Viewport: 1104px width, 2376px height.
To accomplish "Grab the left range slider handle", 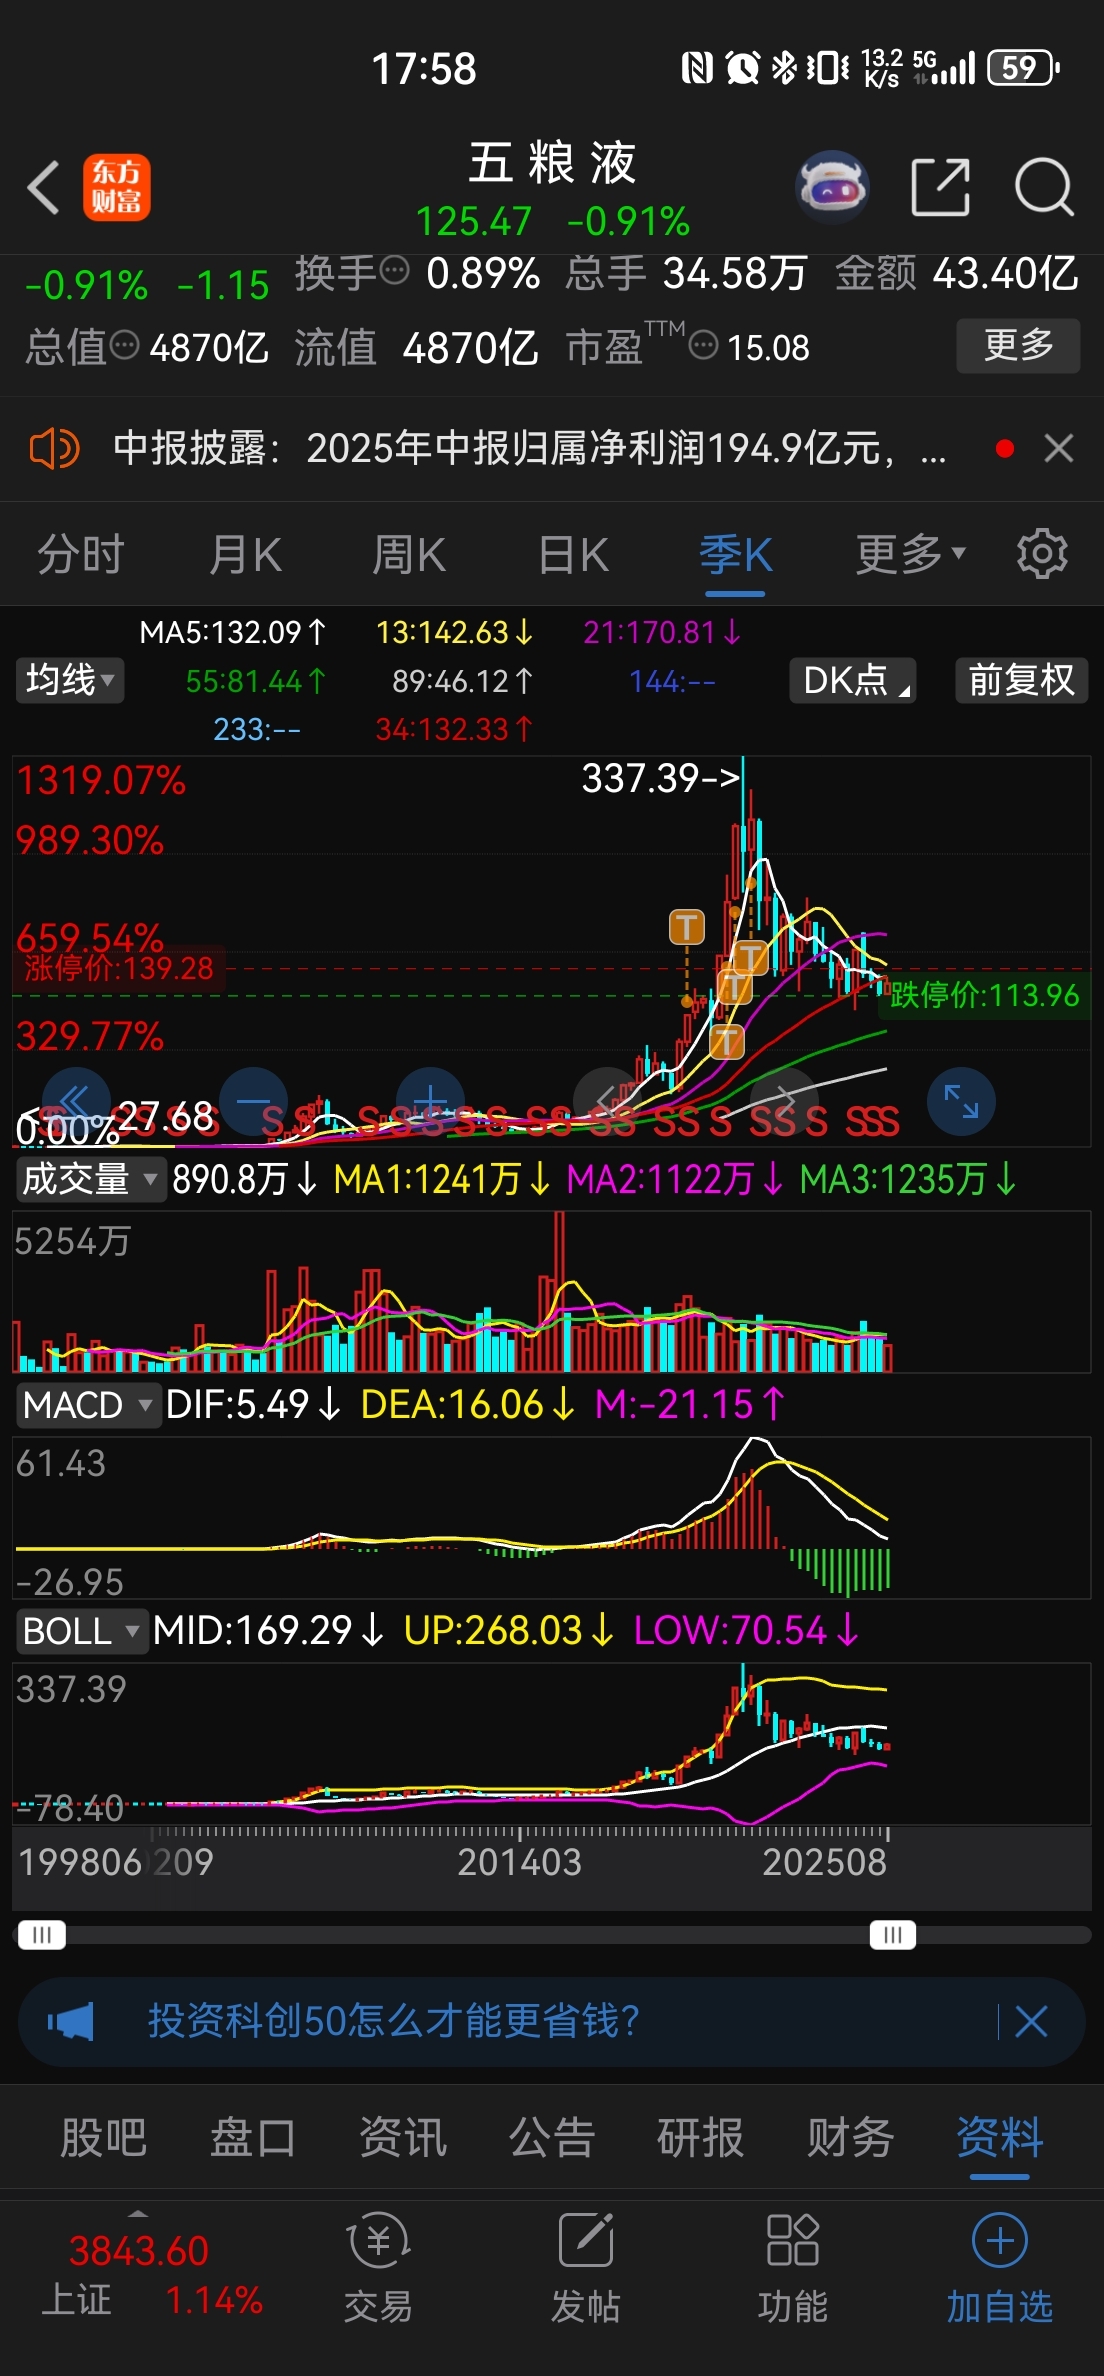I will pyautogui.click(x=42, y=1935).
